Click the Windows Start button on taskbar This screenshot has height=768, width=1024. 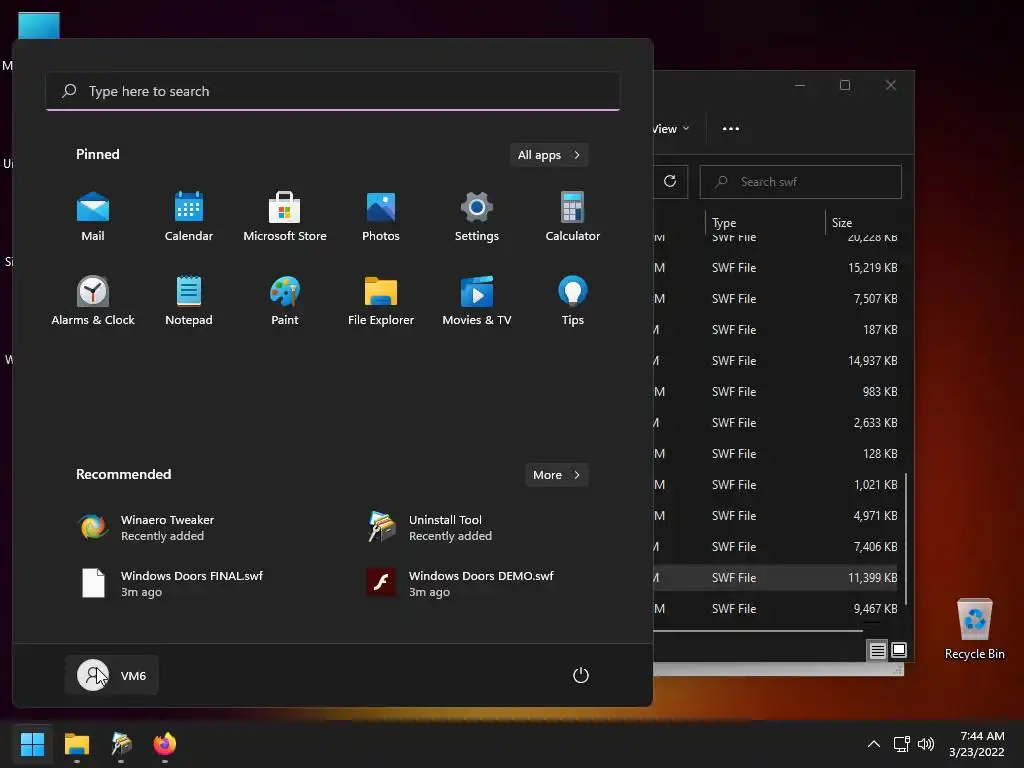point(32,744)
